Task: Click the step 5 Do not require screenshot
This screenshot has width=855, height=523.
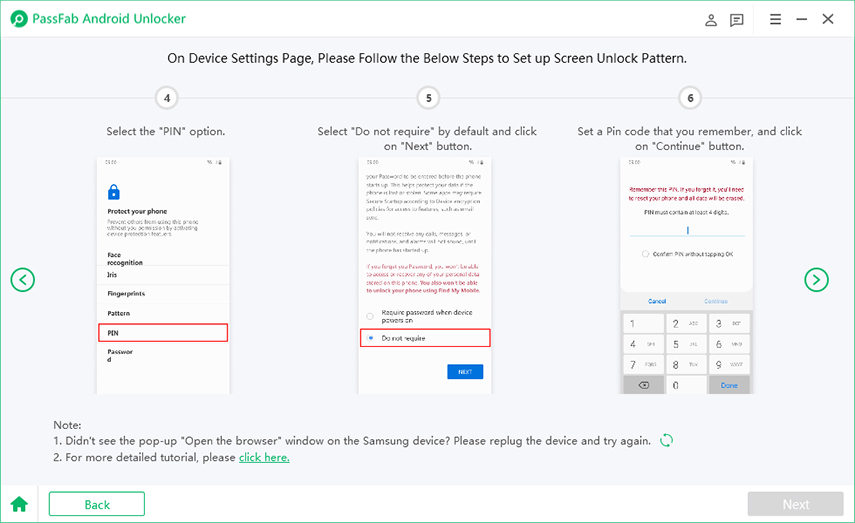Action: (x=425, y=275)
